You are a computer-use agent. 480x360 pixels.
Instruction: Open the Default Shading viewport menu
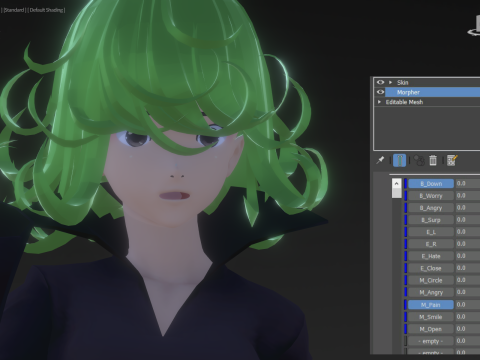click(47, 10)
